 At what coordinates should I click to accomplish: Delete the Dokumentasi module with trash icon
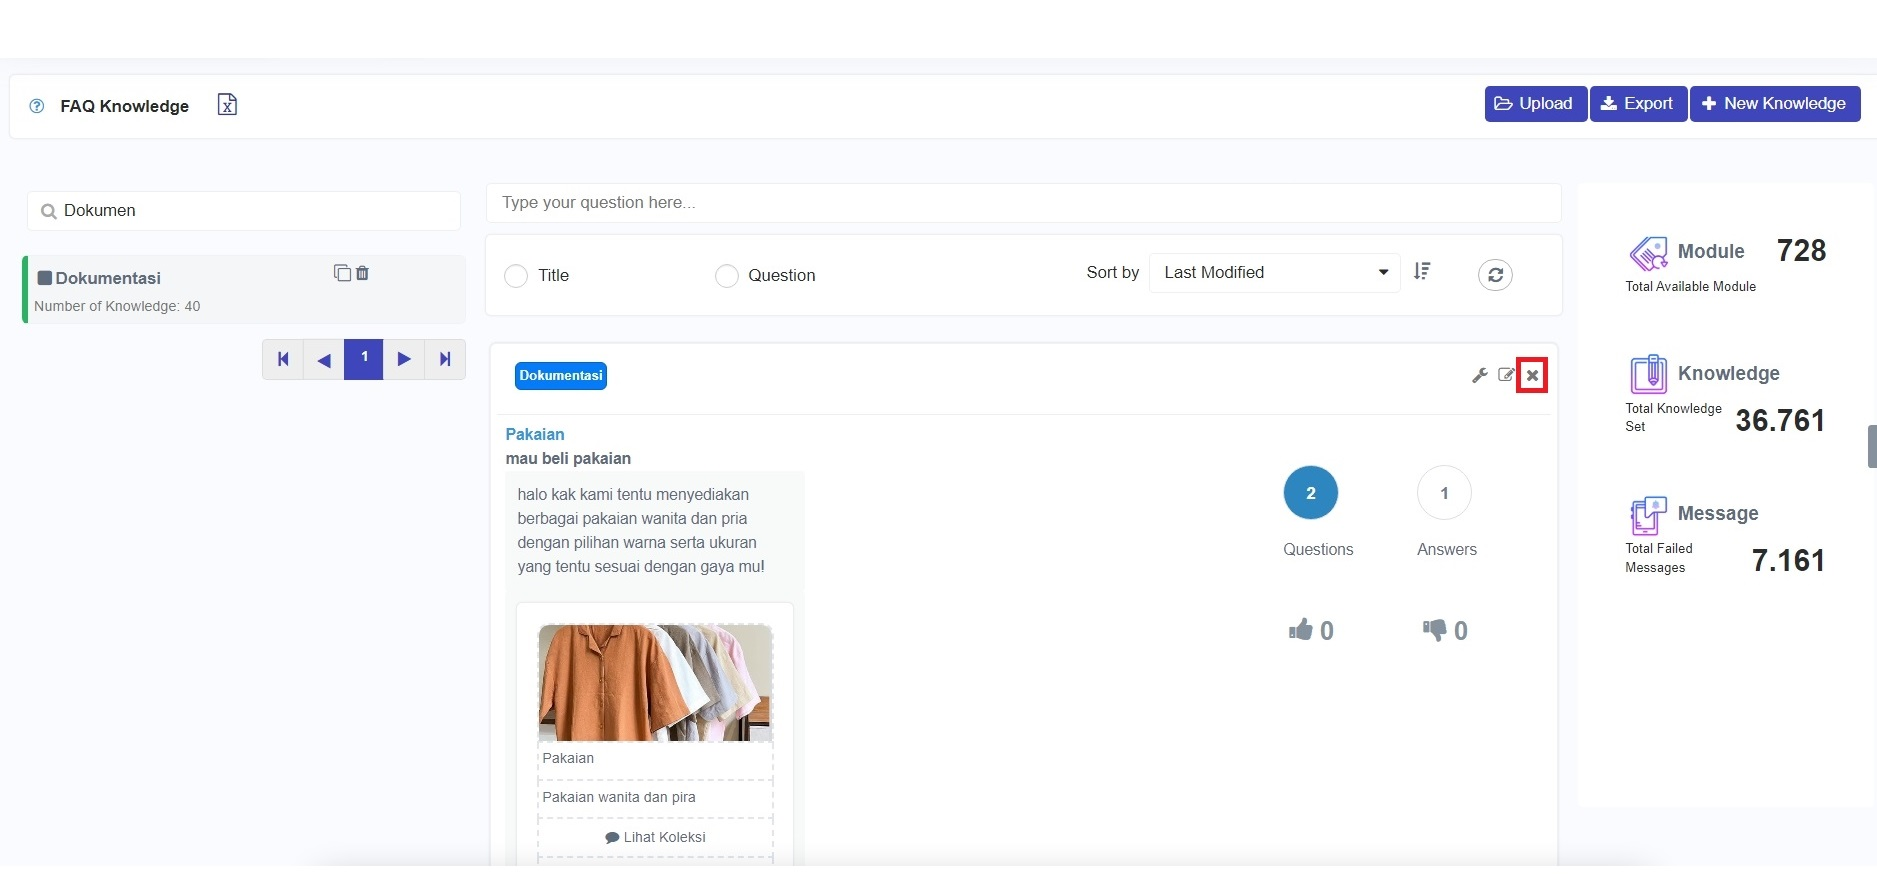pyautogui.click(x=363, y=273)
